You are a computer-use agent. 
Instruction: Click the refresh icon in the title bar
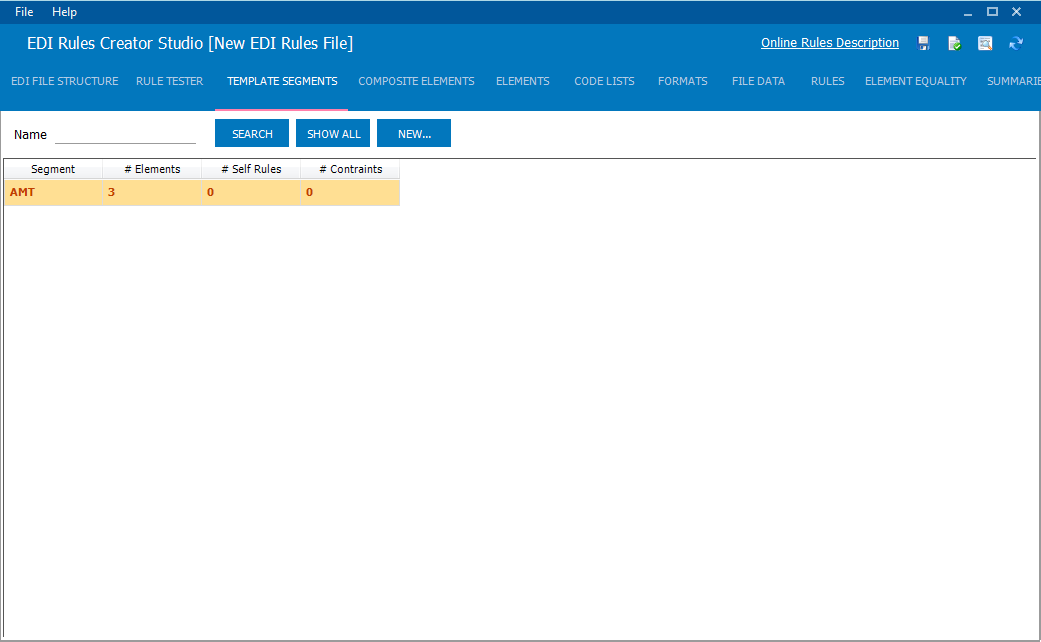pos(1016,43)
